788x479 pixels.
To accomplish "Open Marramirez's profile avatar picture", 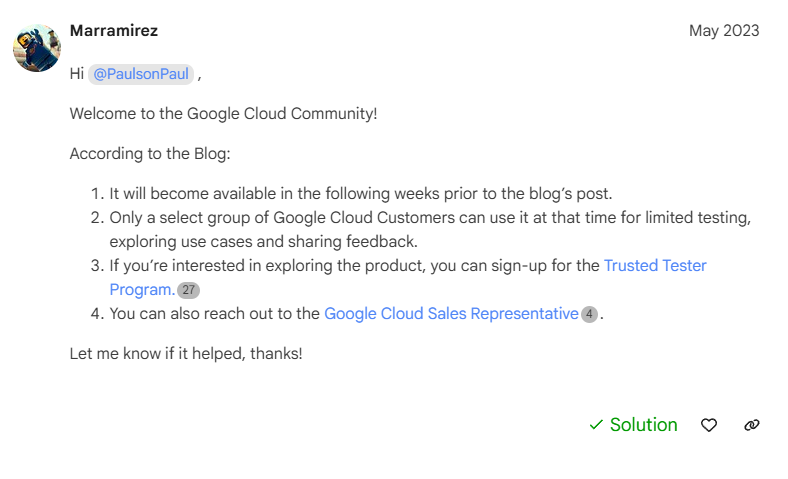I will 37,48.
